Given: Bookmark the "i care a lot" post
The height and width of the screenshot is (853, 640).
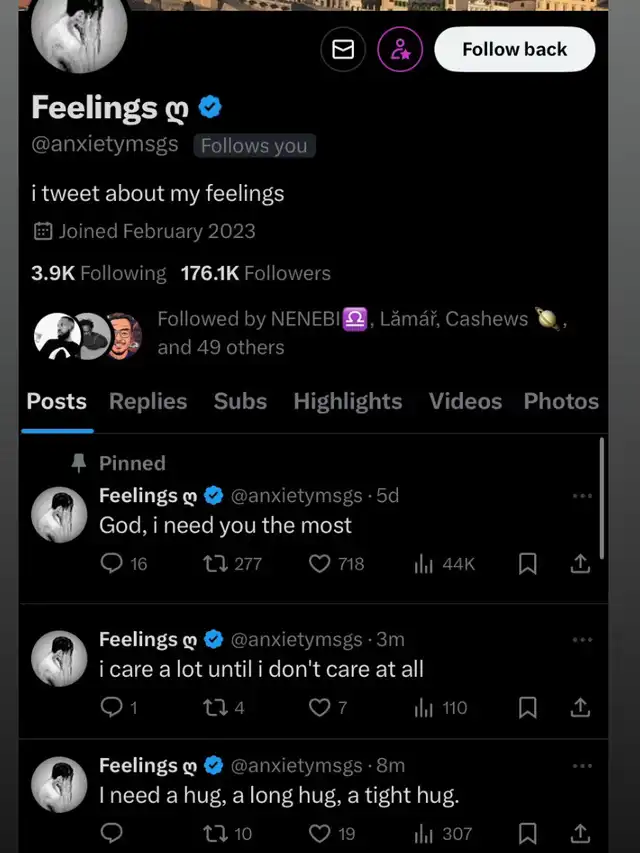Looking at the screenshot, I should pos(528,708).
